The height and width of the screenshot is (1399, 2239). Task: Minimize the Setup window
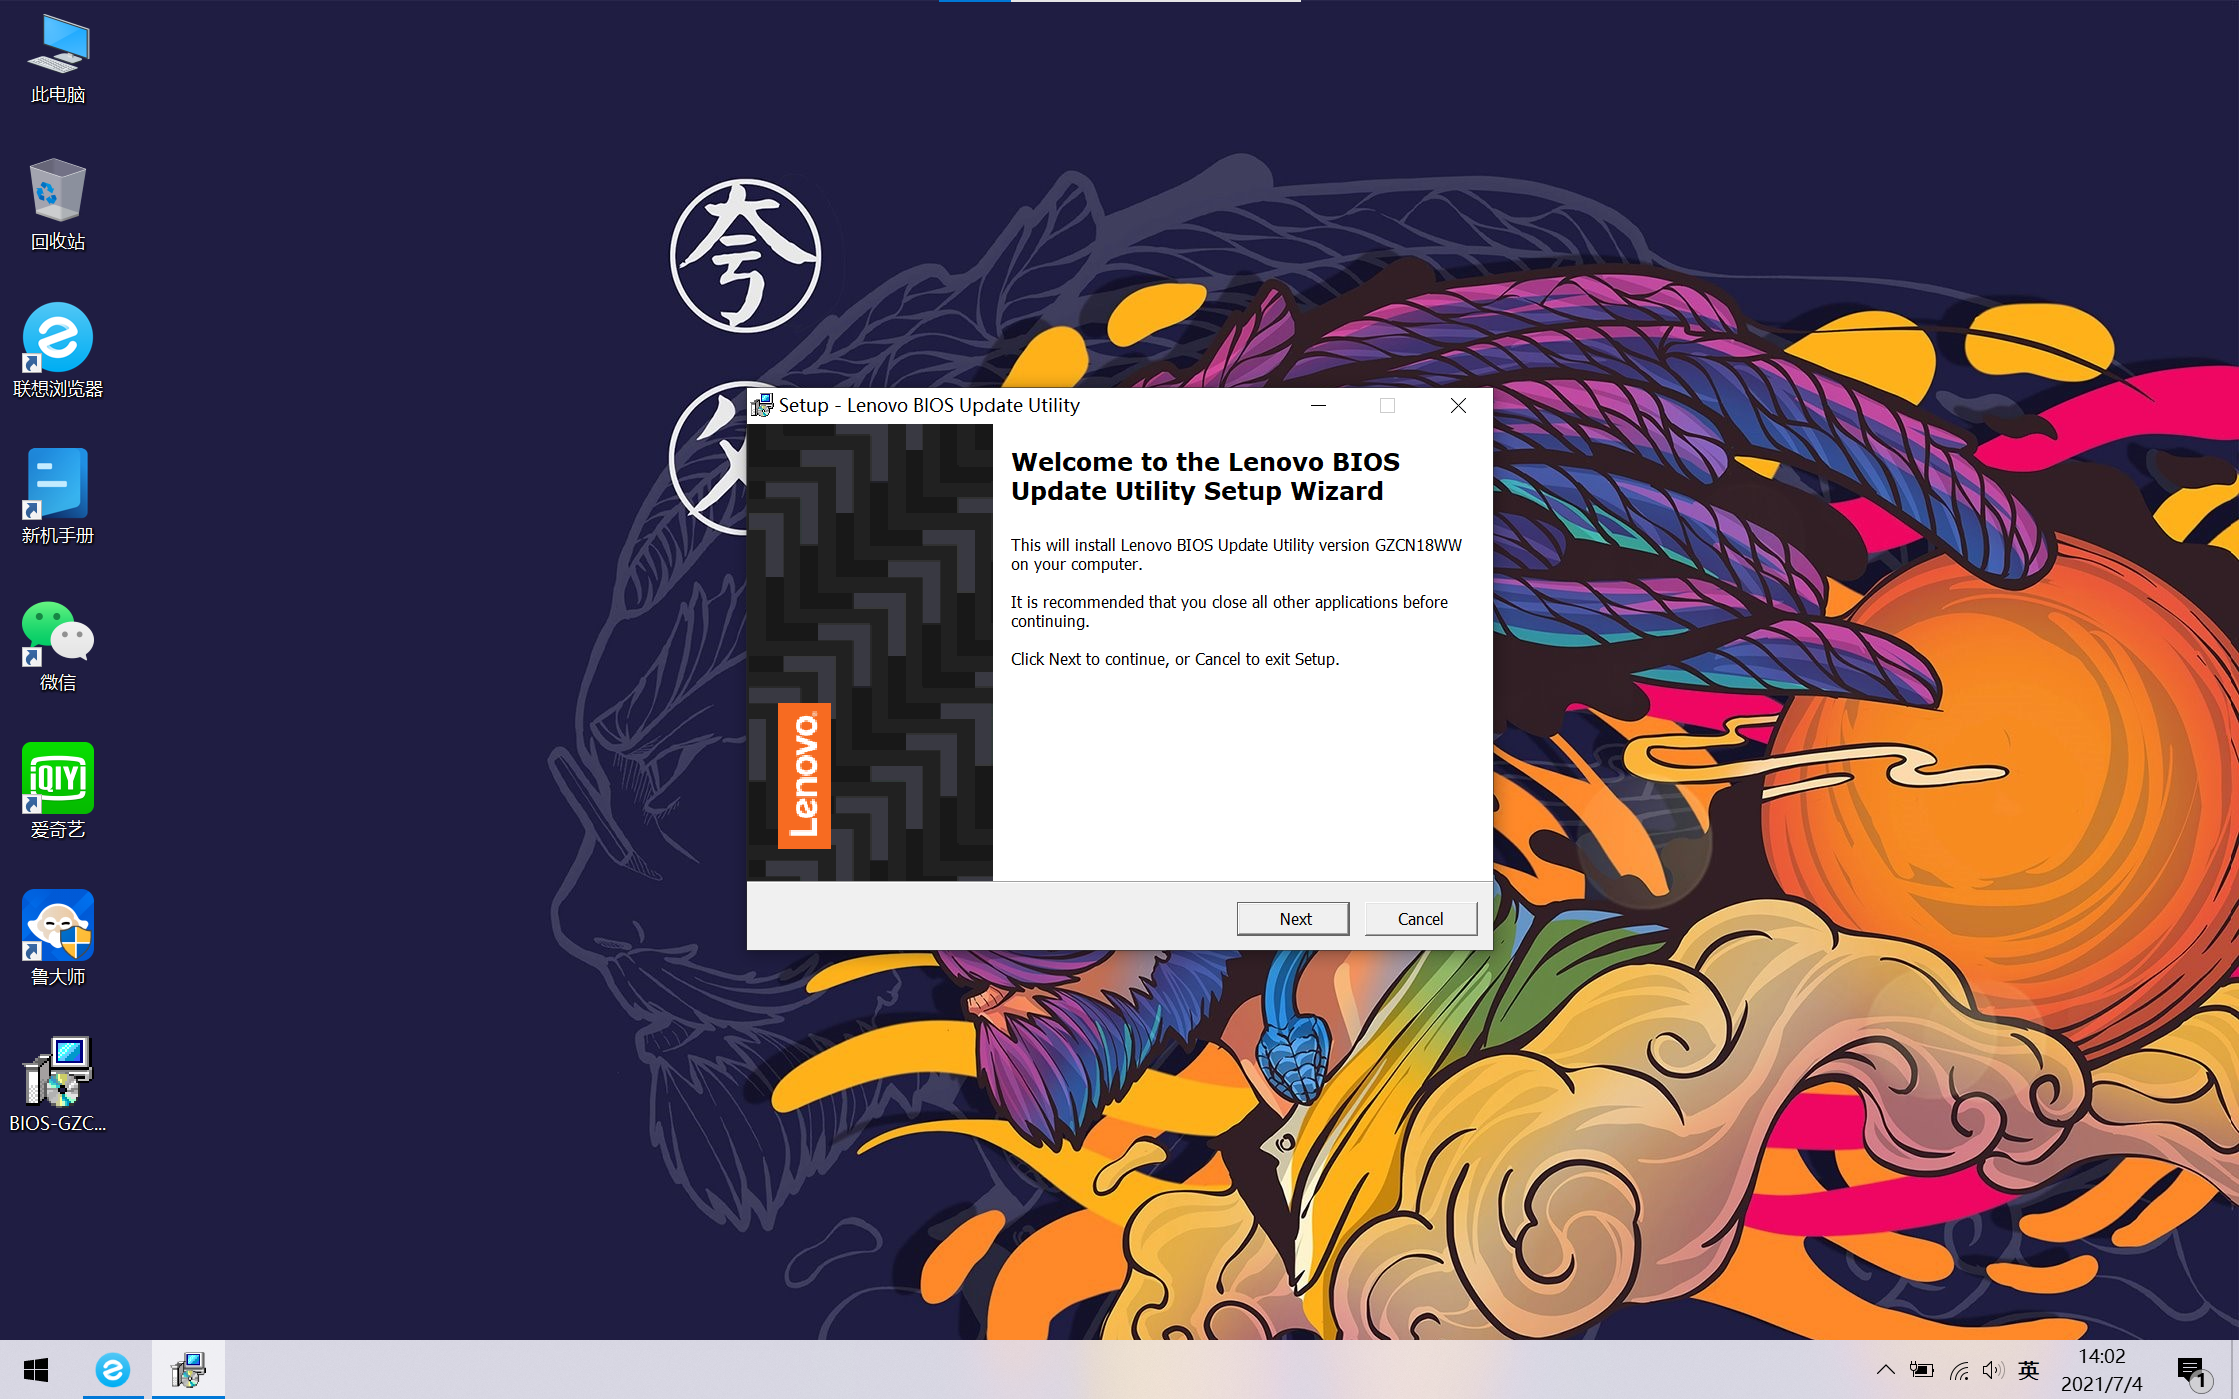[x=1318, y=405]
